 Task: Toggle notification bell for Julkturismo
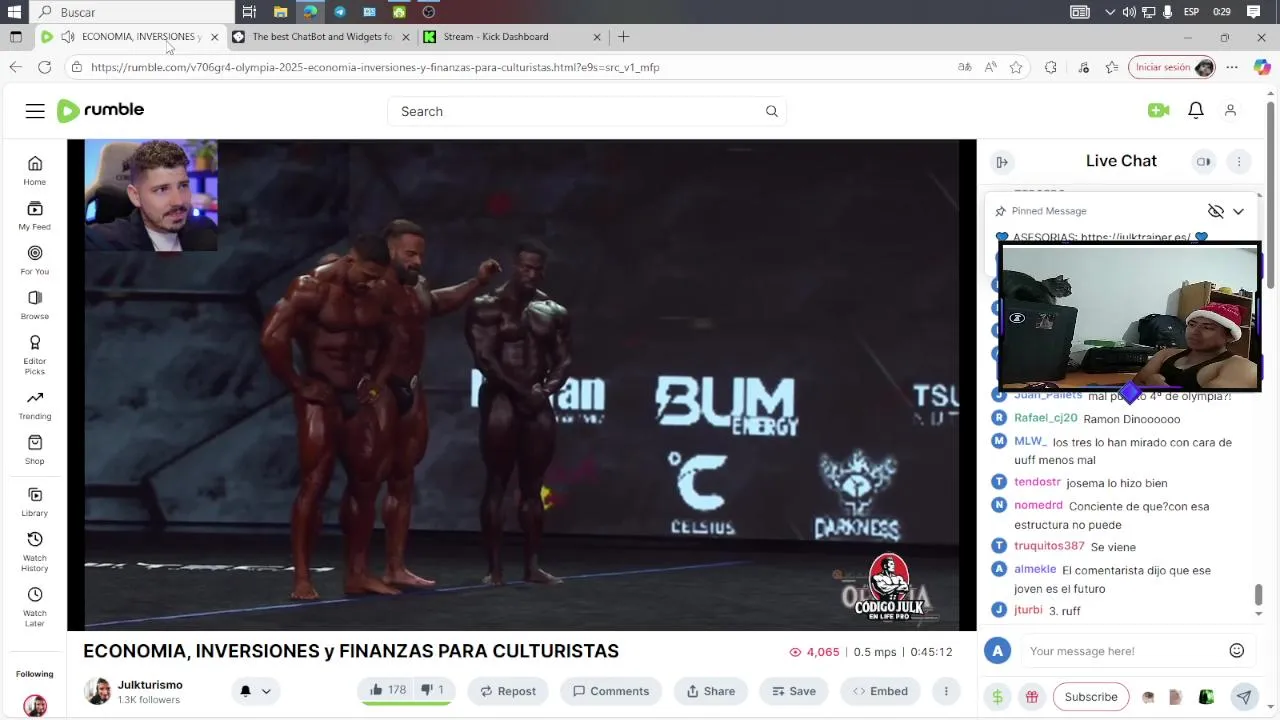click(x=245, y=691)
